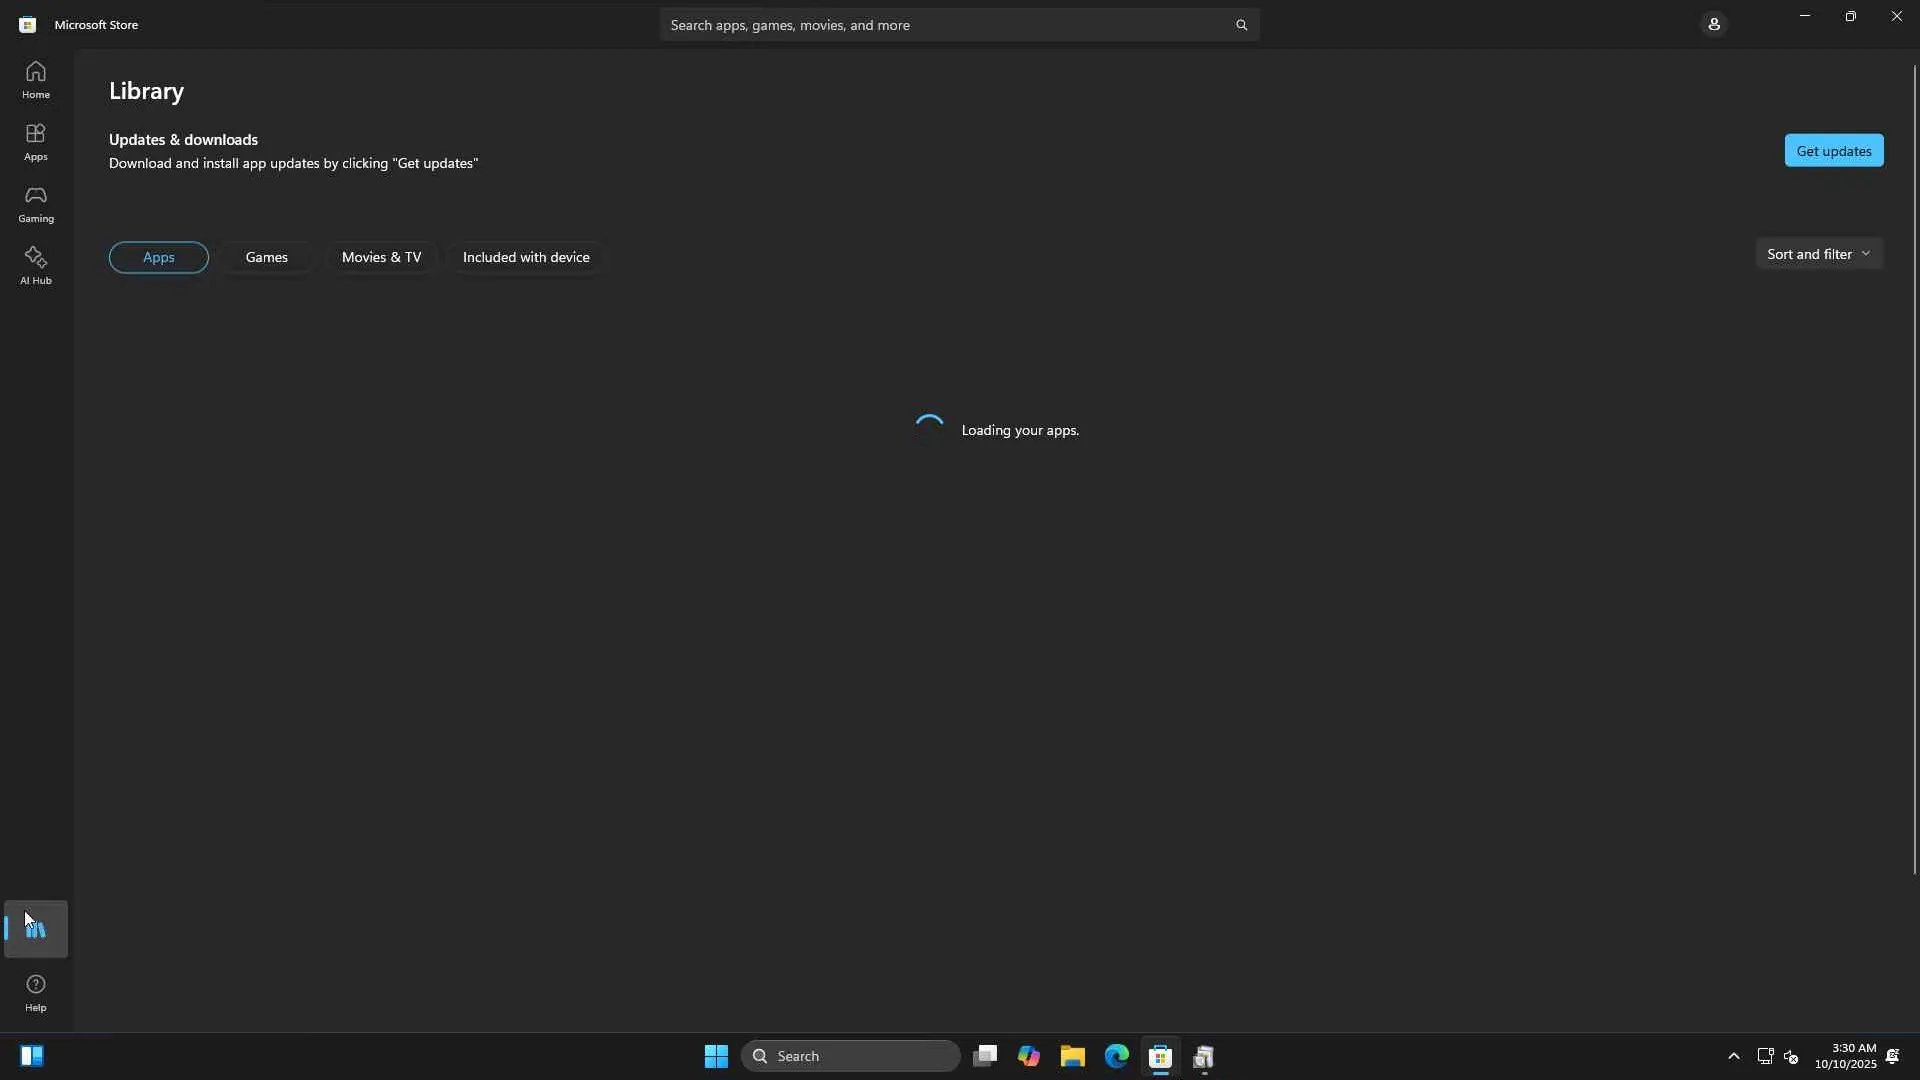Open the Apps section in the sidebar
This screenshot has height=1080, width=1920.
click(x=36, y=142)
